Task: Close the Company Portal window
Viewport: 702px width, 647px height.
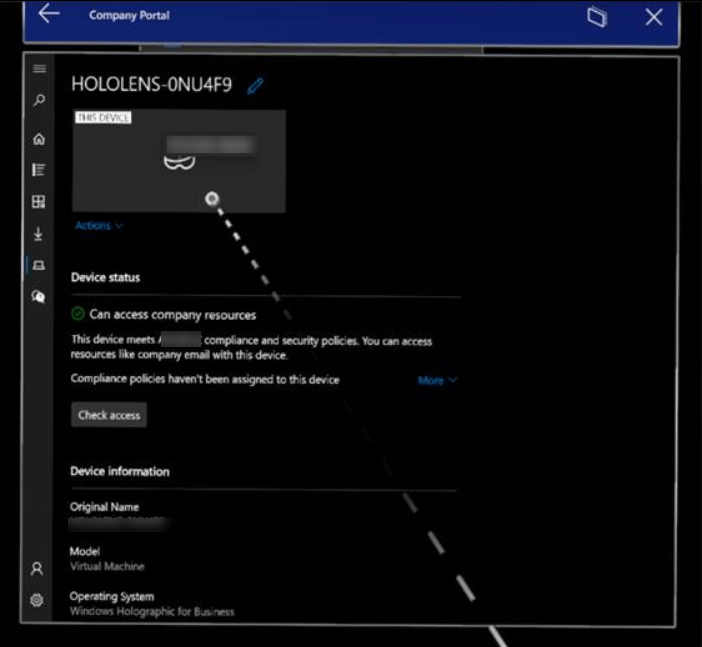Action: [x=654, y=17]
